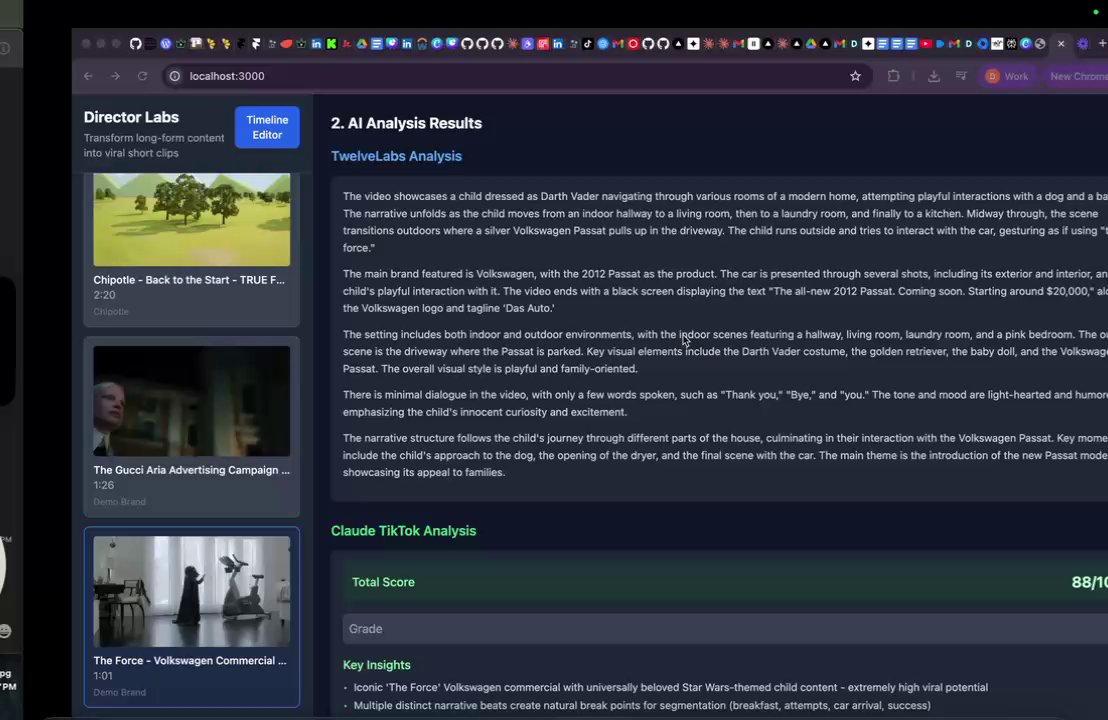Reload the localhost page
The width and height of the screenshot is (1108, 720).
[142, 76]
